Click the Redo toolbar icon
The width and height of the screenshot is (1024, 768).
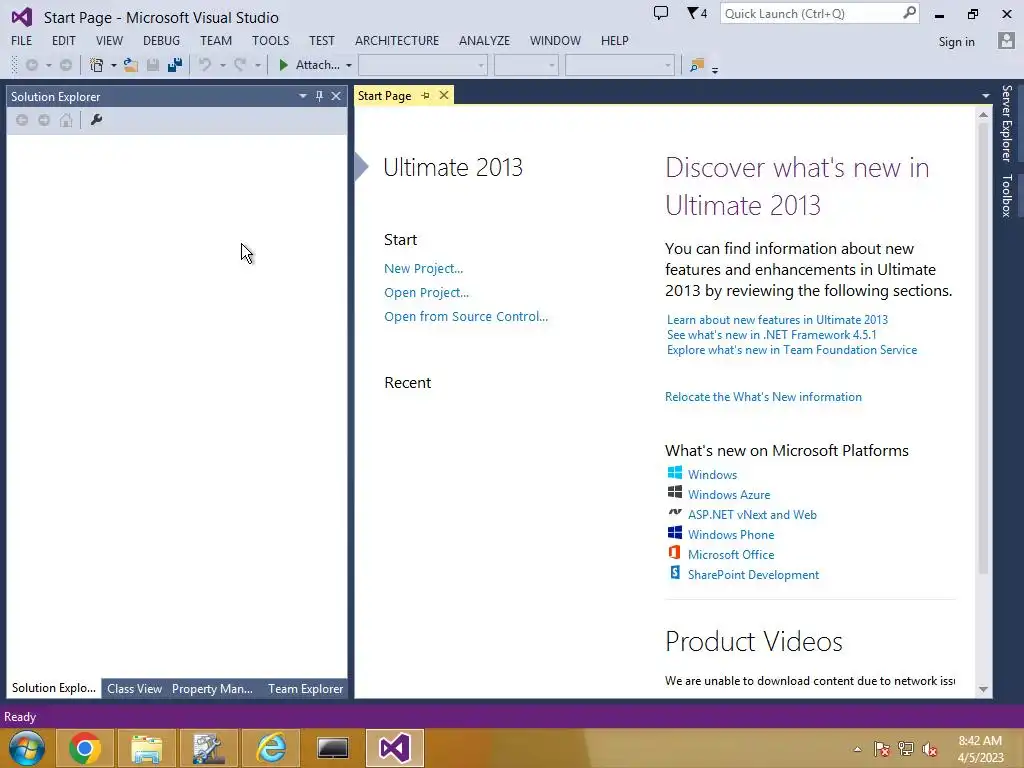(x=240, y=65)
